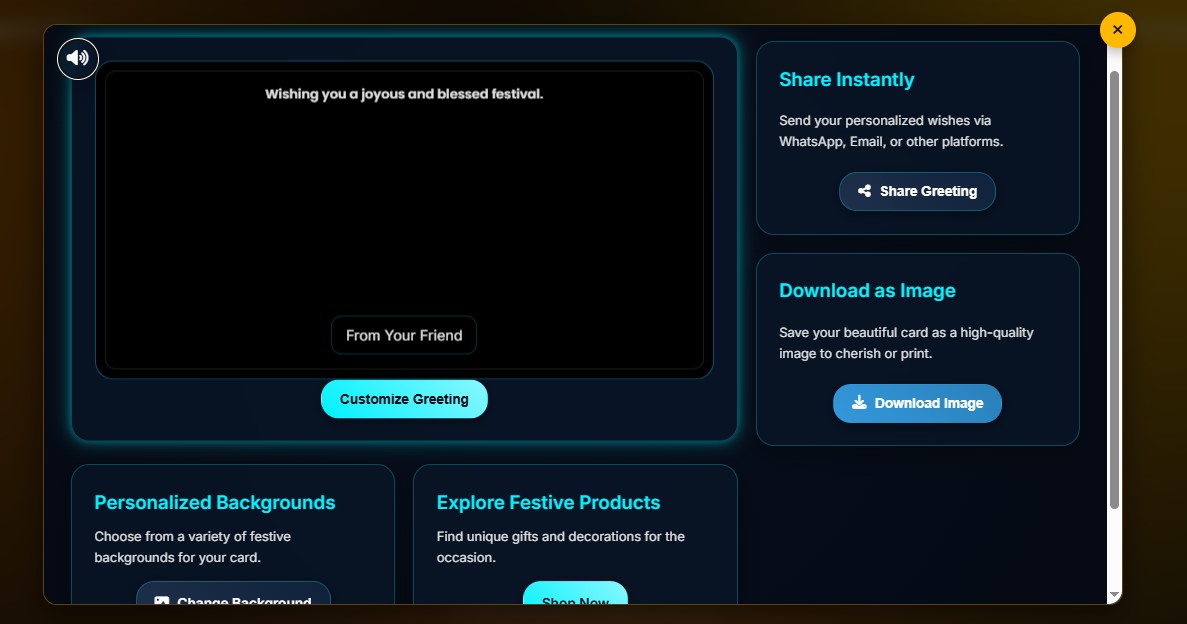The height and width of the screenshot is (624, 1187).
Task: Click the Personalized Backgrounds heading
Action: click(x=215, y=502)
